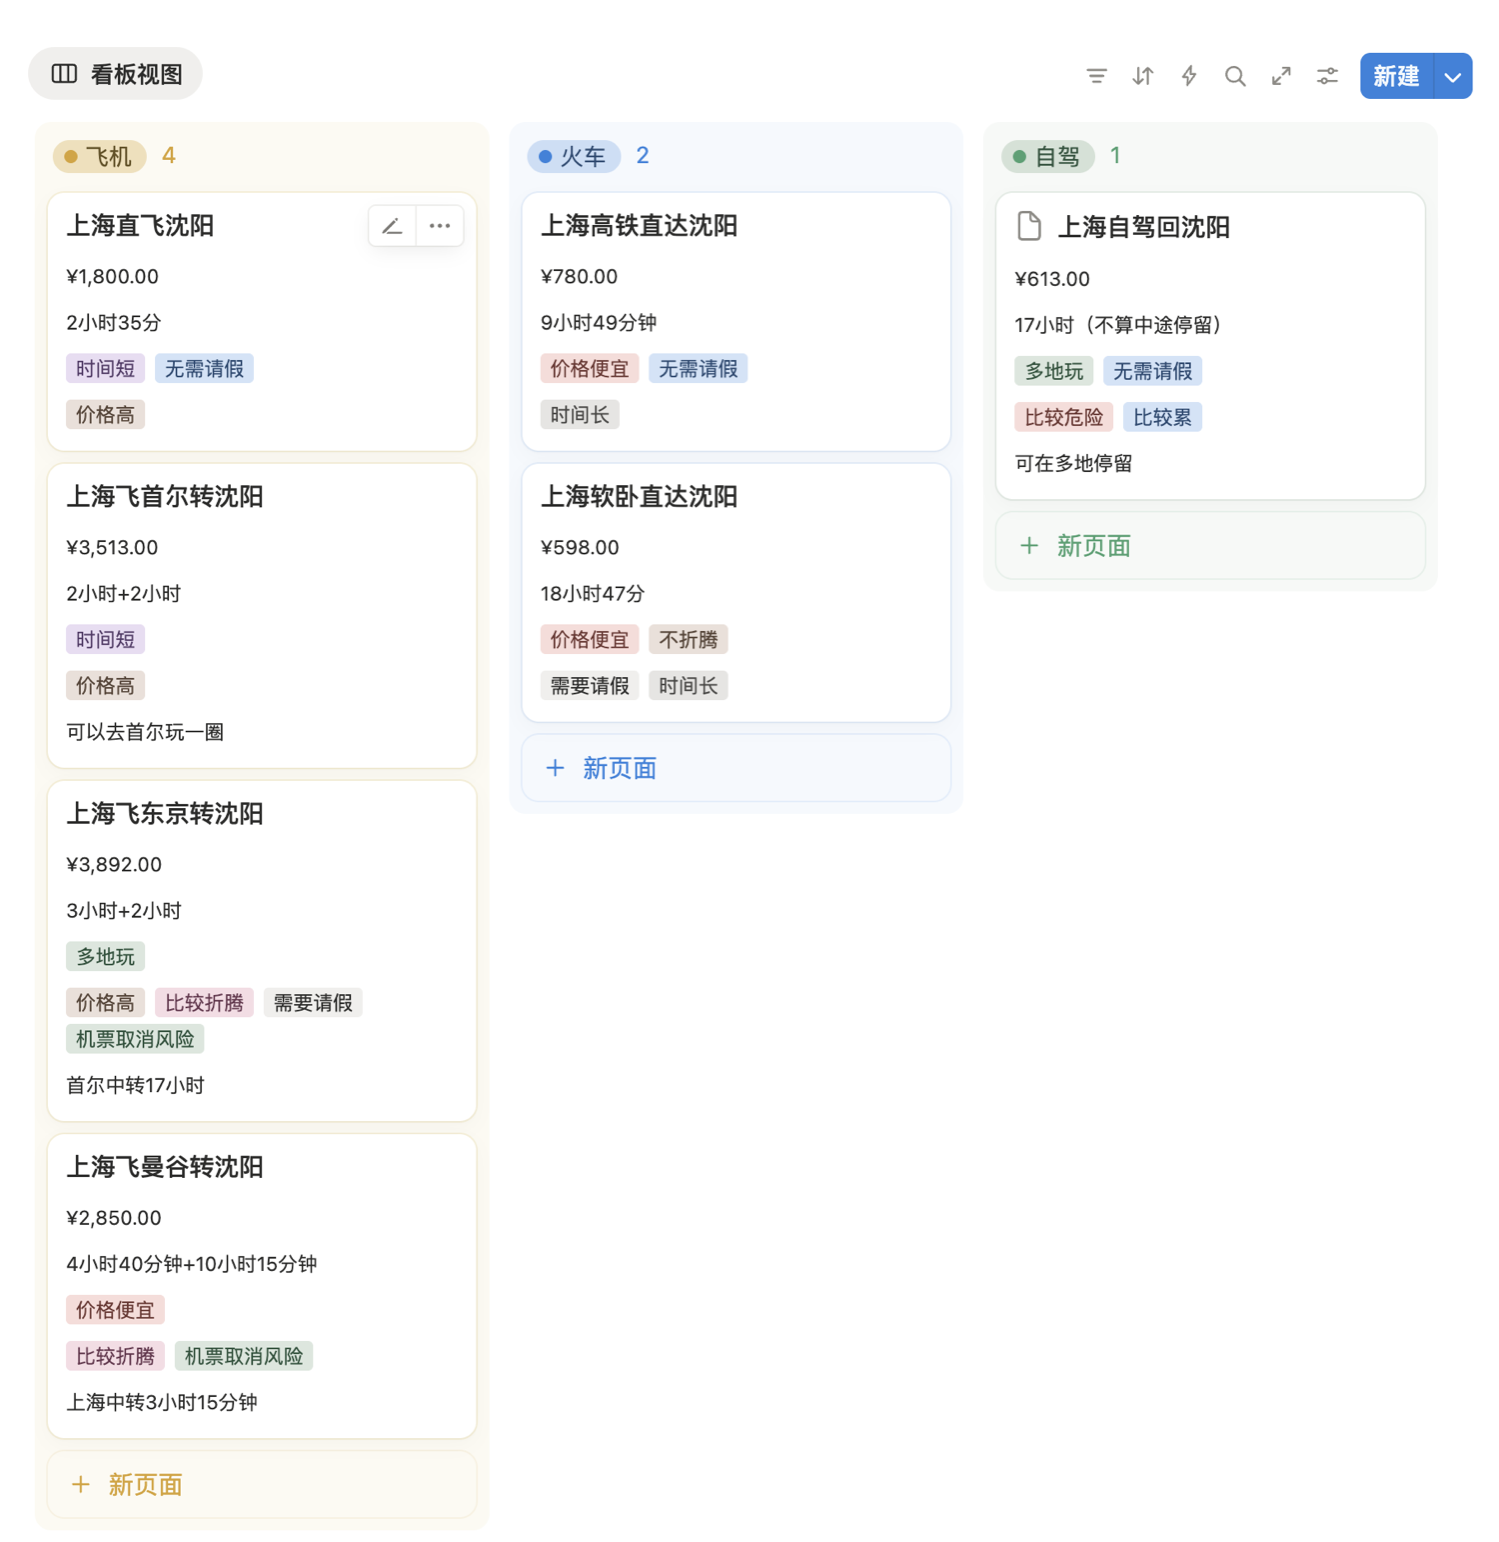Viewport: 1499px width, 1542px height.
Task: Click the edit pencil on 上海直飞沈阳 card
Action: [x=392, y=226]
